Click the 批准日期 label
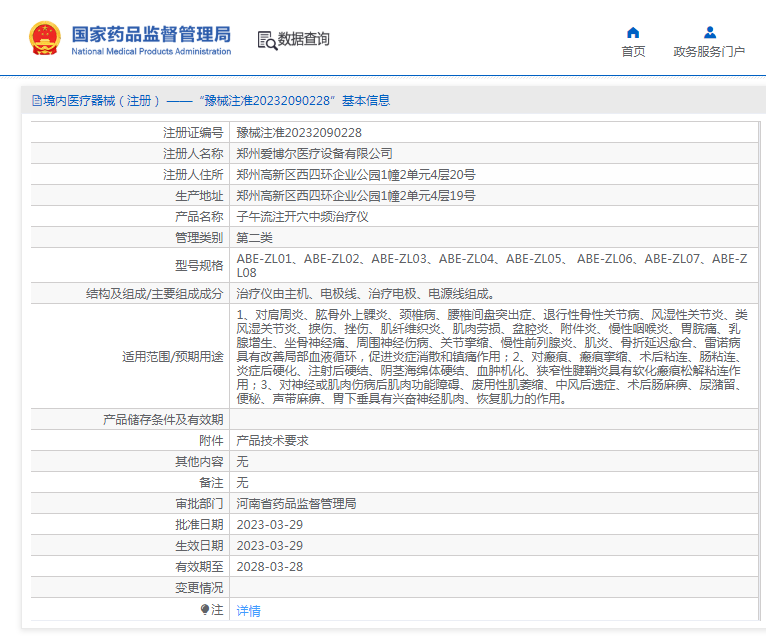Screen dimensions: 766x640 tap(199, 525)
